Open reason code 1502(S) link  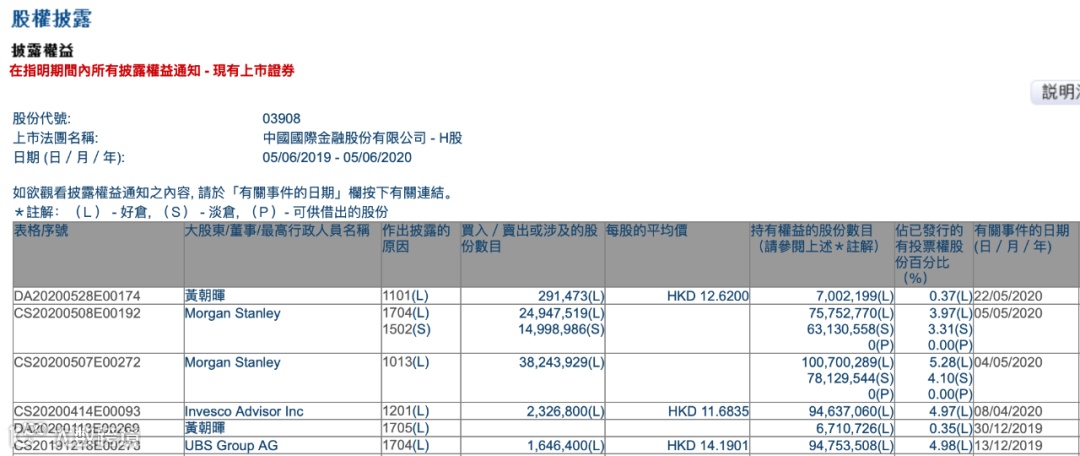406,330
